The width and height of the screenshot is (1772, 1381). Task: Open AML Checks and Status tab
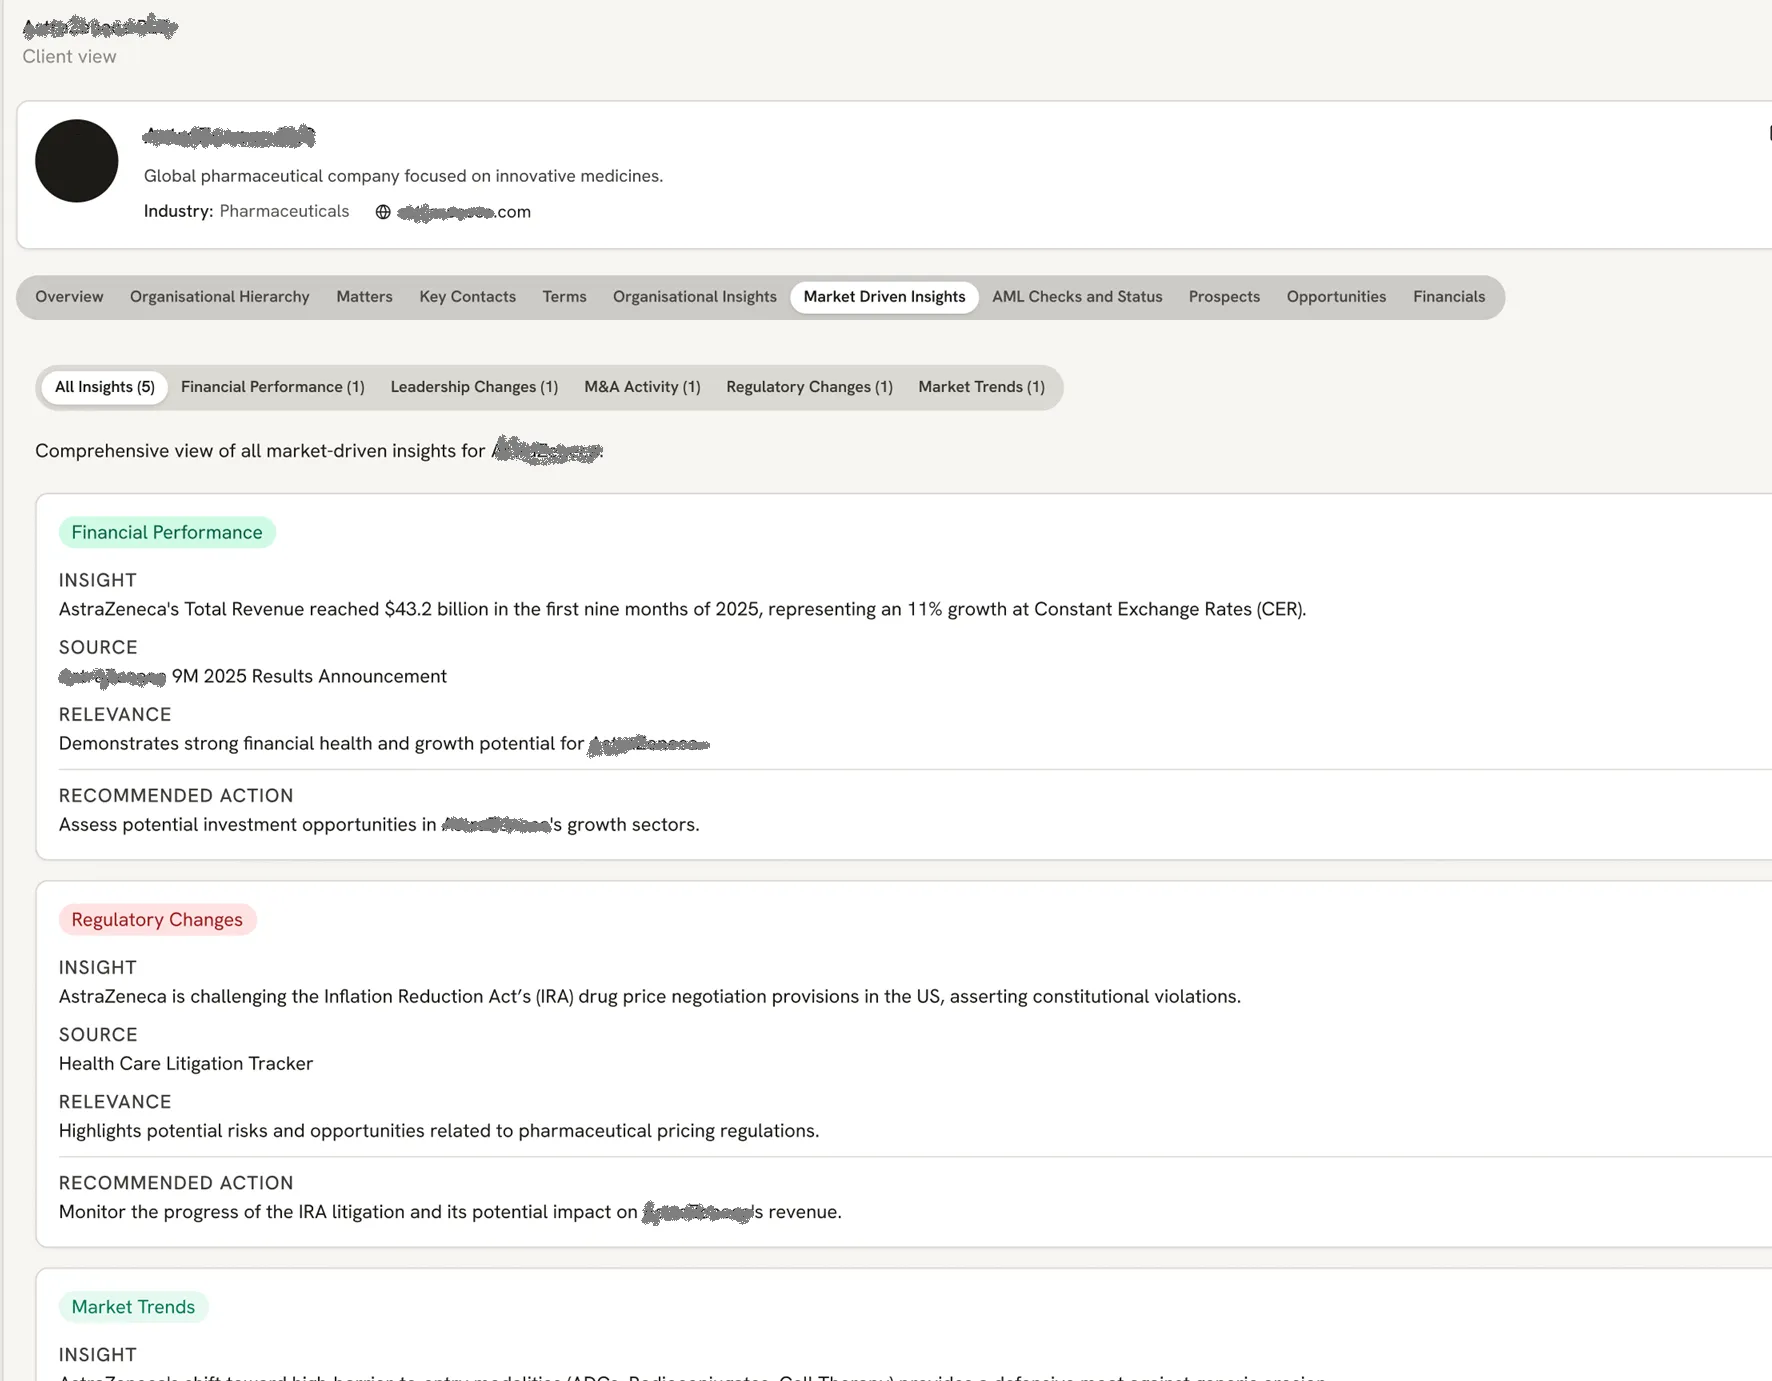coord(1077,297)
